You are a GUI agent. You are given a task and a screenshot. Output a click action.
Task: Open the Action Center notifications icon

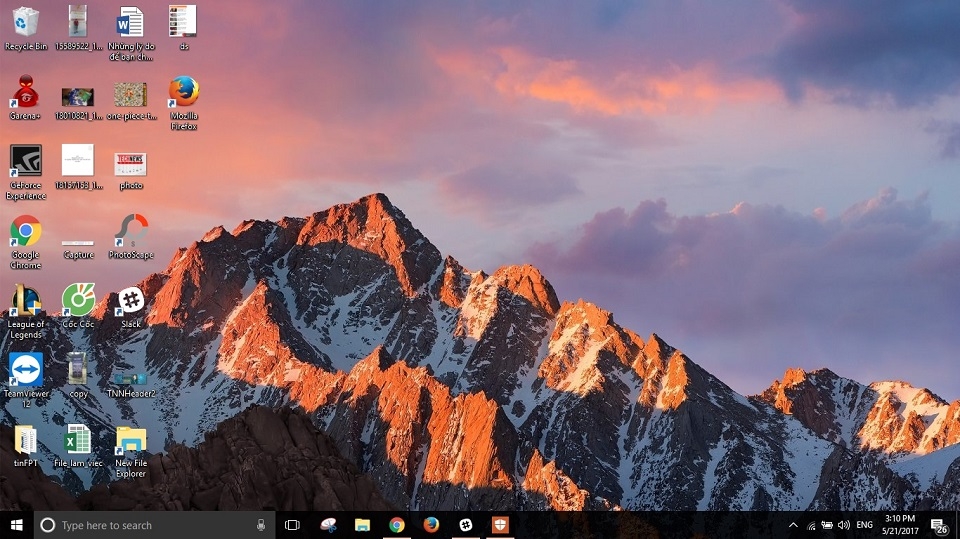(x=939, y=526)
